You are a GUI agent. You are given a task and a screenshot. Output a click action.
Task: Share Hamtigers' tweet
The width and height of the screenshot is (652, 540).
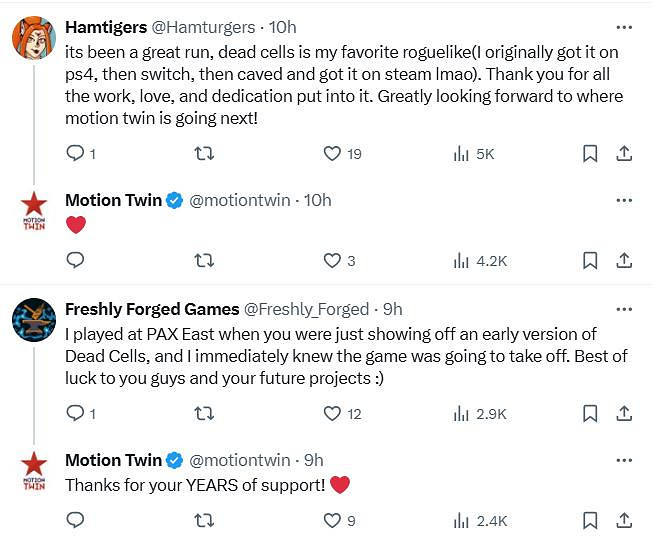click(624, 154)
